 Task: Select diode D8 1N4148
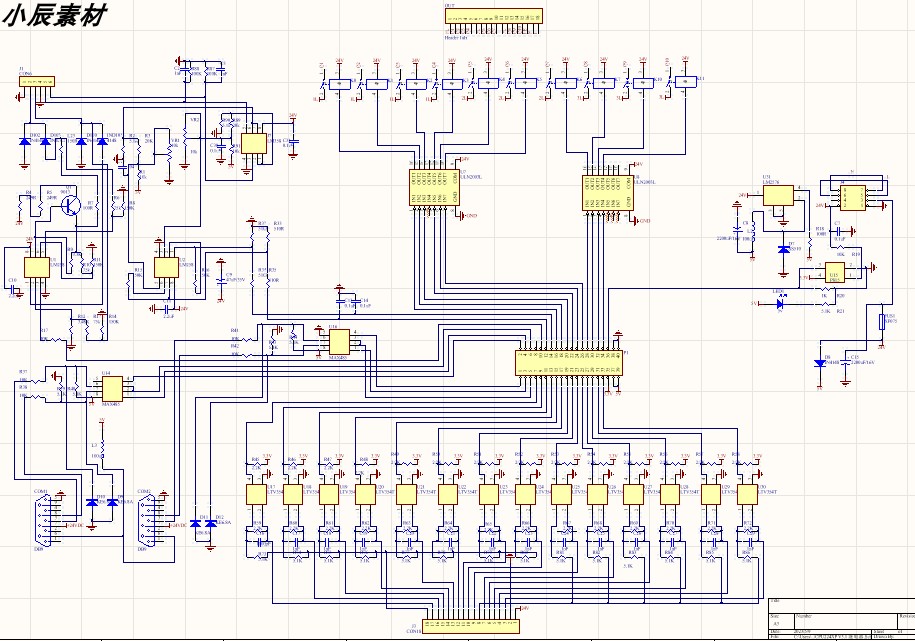820,363
